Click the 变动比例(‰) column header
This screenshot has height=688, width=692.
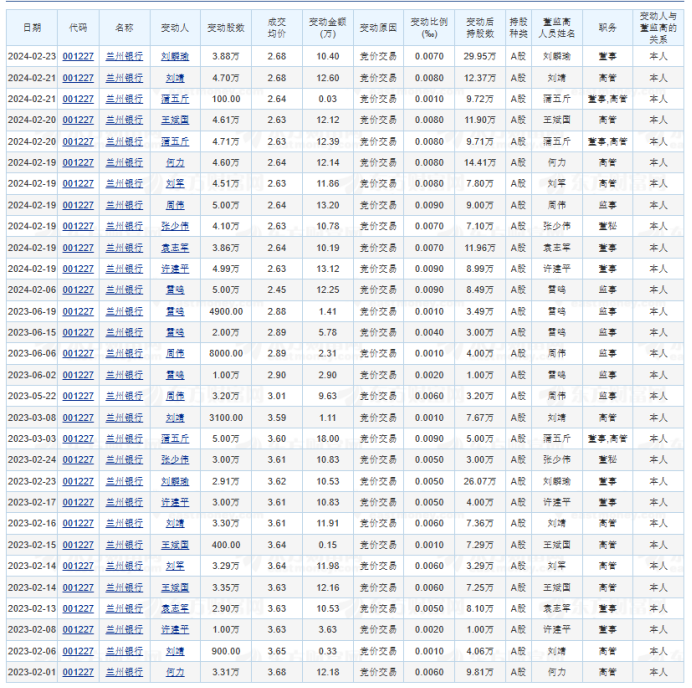coord(429,28)
